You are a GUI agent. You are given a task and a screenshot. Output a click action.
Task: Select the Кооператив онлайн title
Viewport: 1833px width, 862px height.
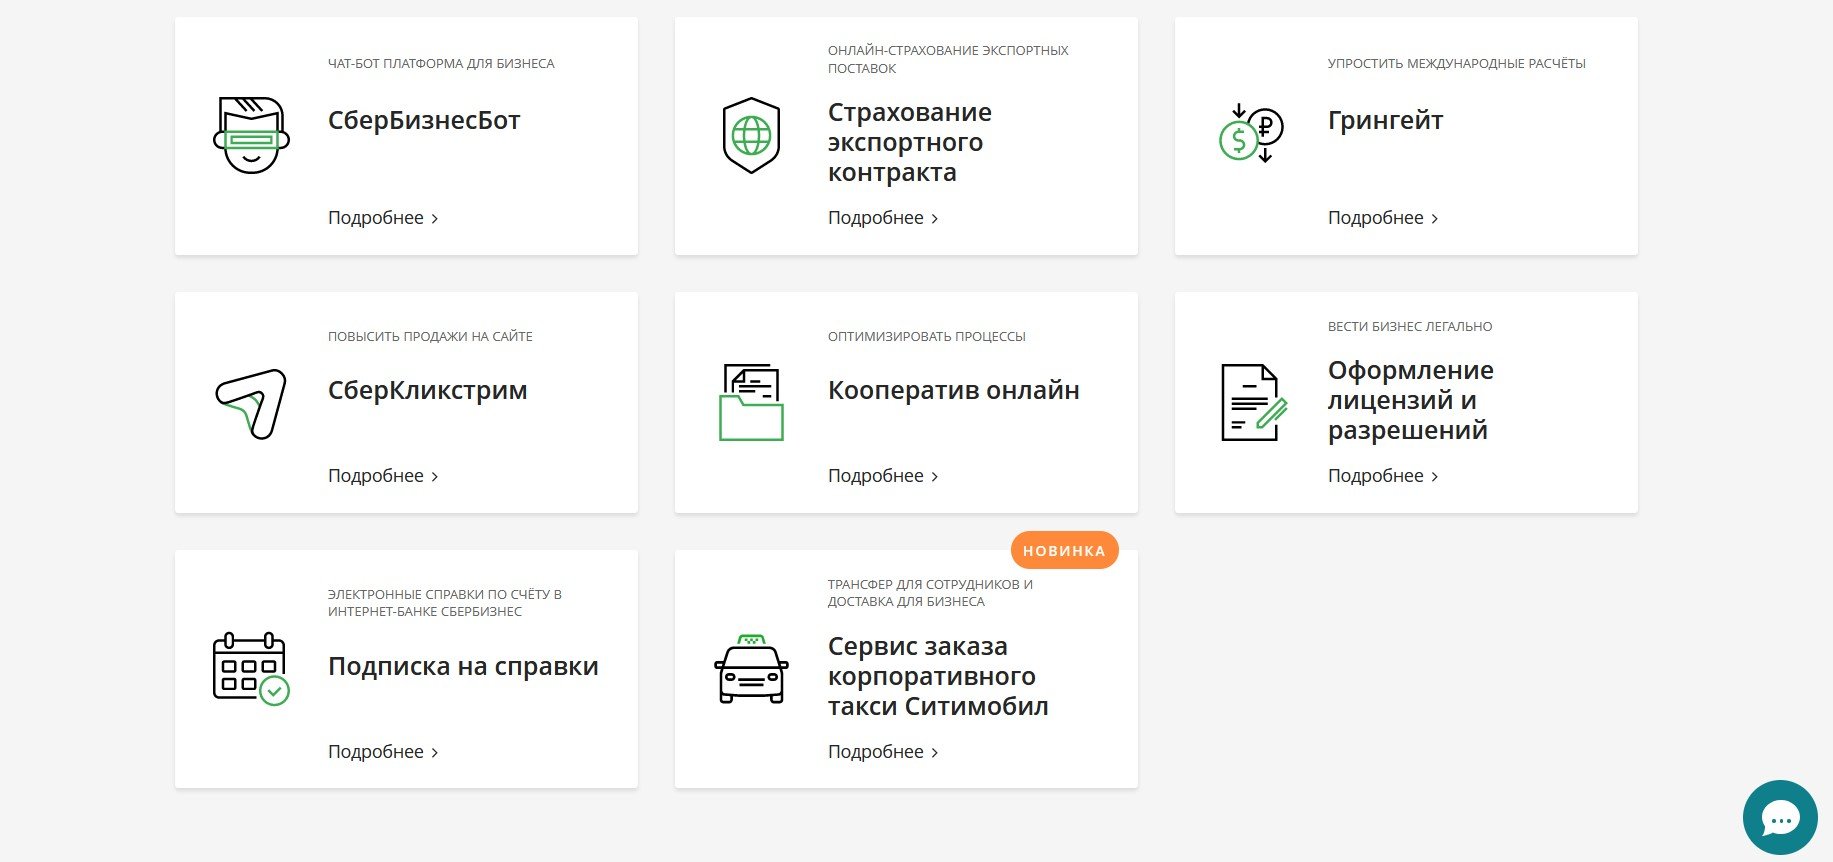953,390
